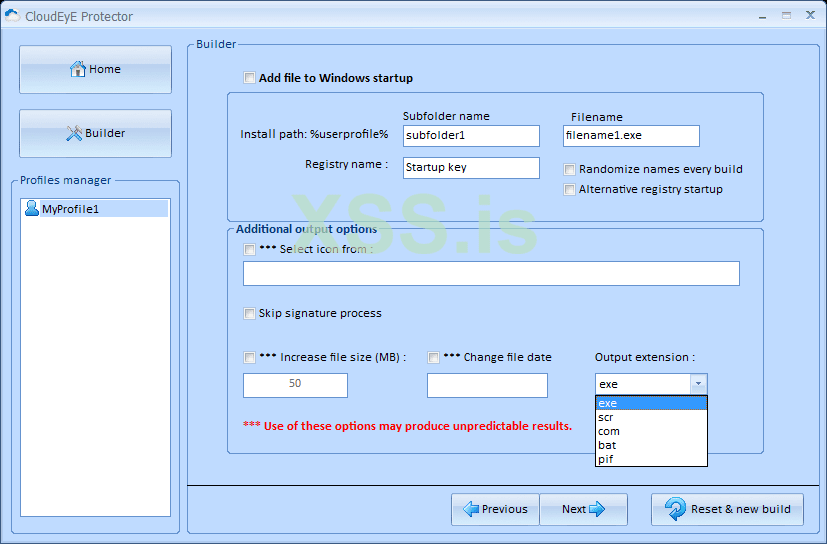Click the file size field showing 50
This screenshot has height=544, width=827.
pyautogui.click(x=295, y=385)
